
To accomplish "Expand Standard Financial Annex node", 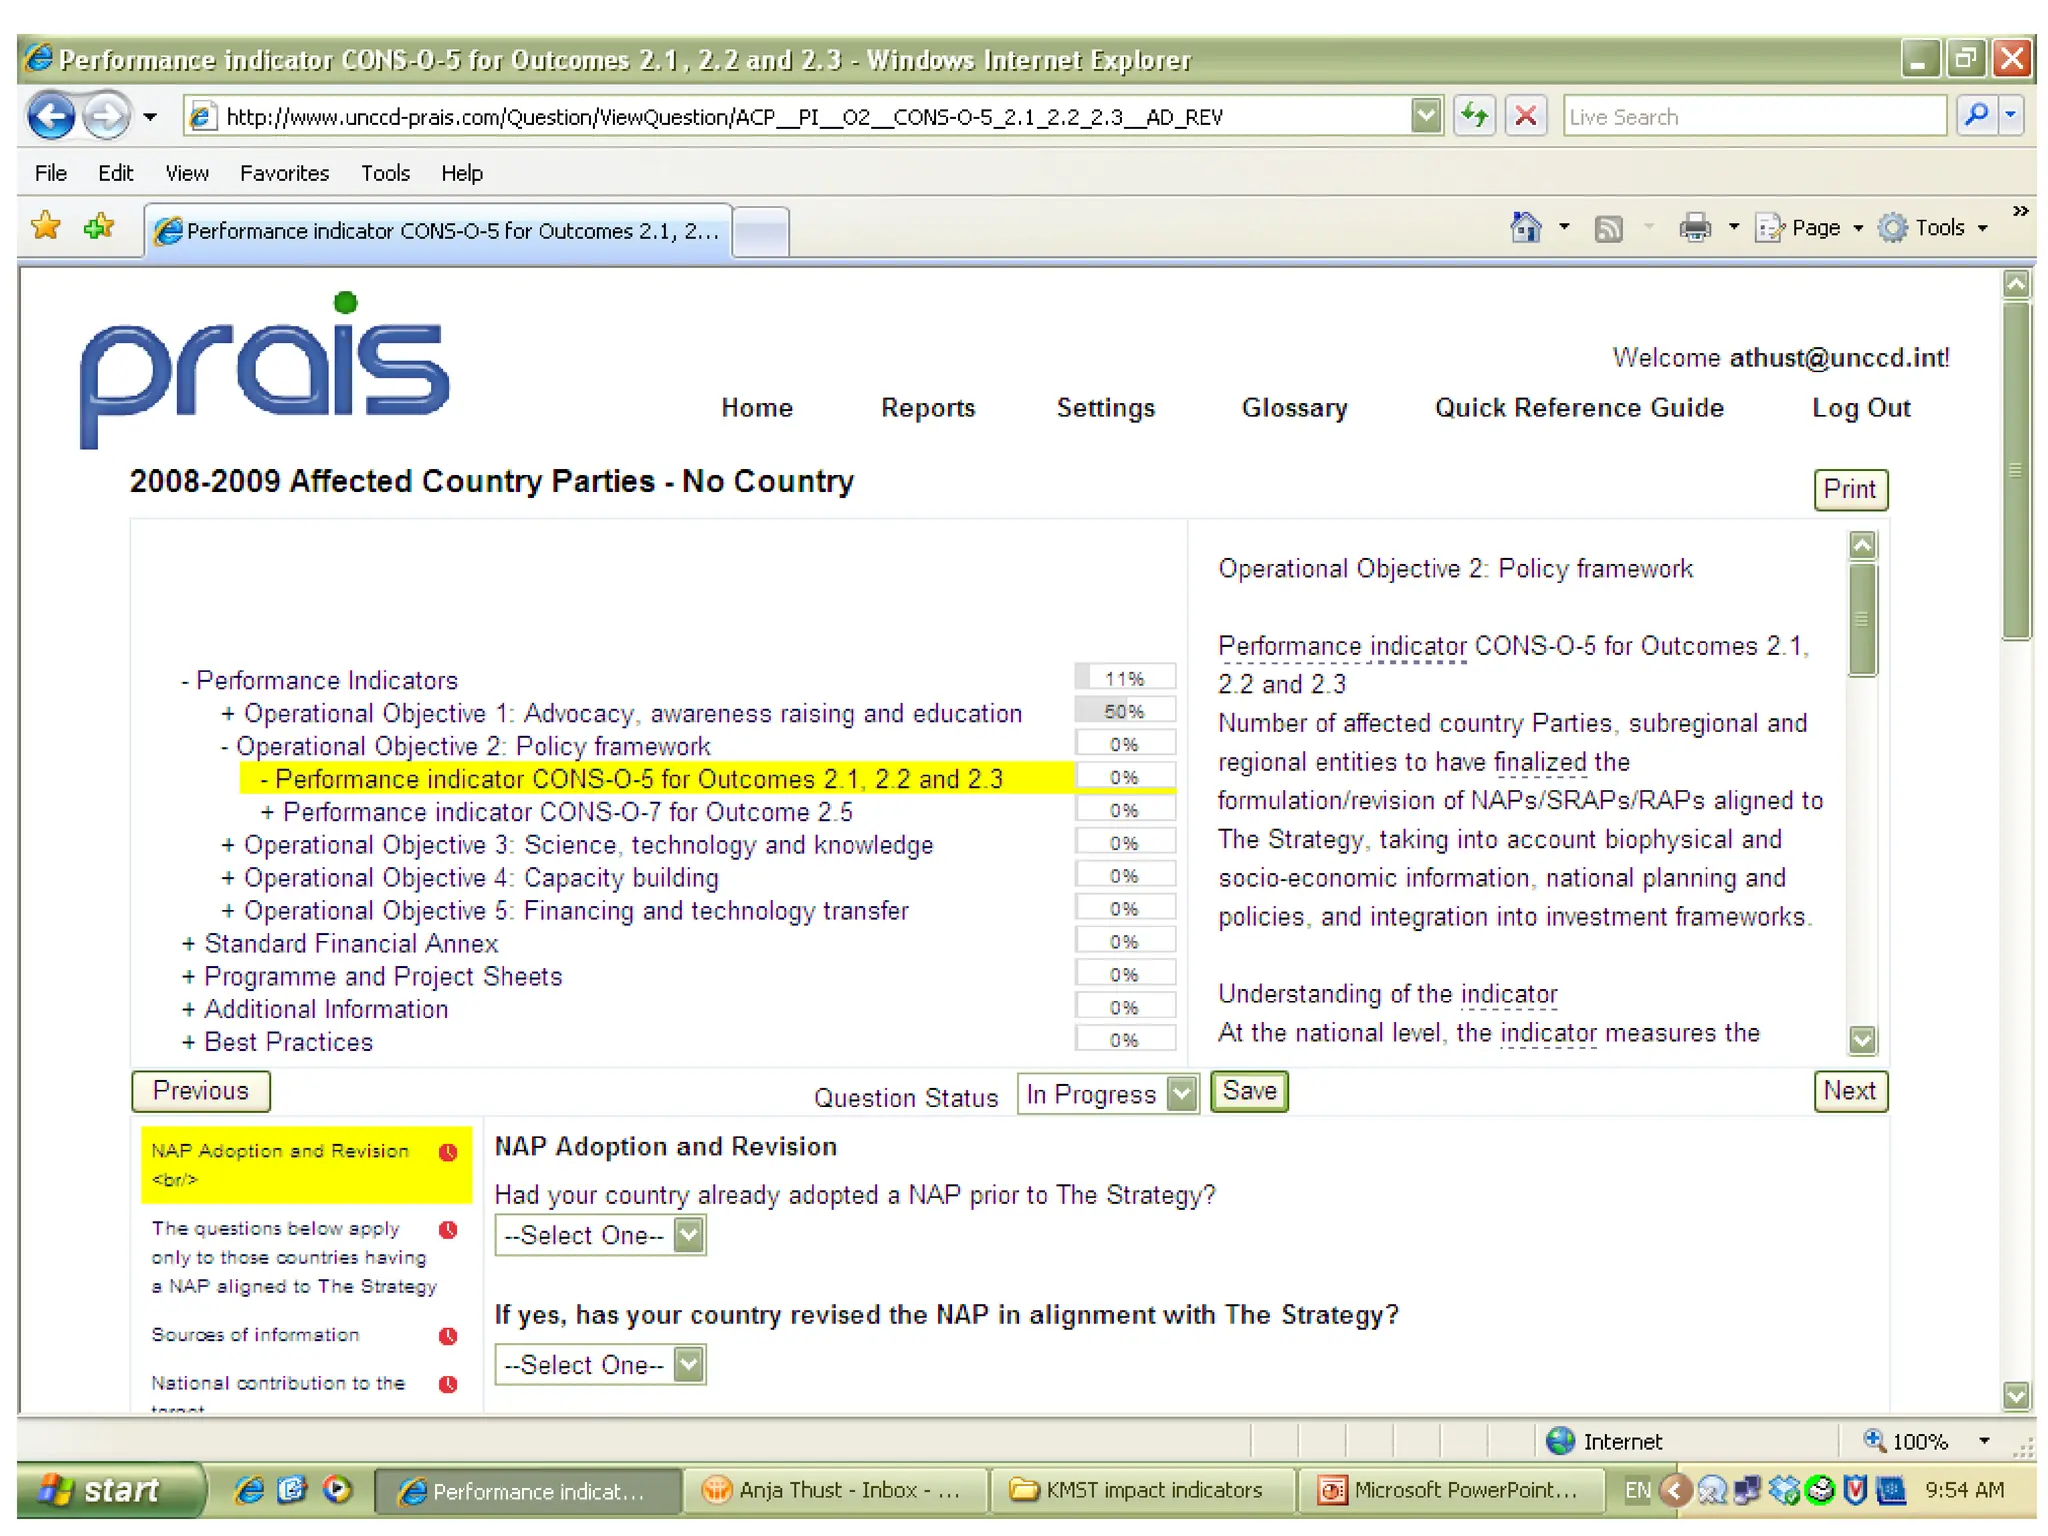I will (x=188, y=944).
